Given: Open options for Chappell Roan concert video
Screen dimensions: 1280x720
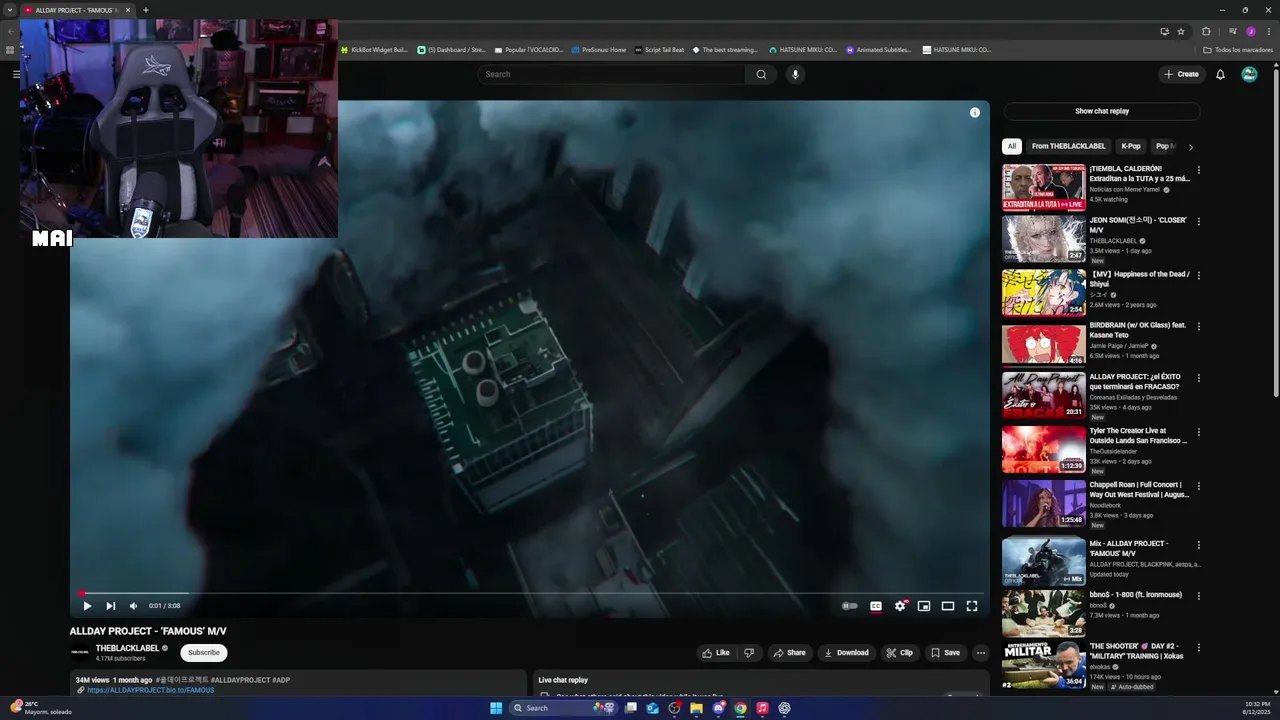Looking at the screenshot, I should (1198, 487).
